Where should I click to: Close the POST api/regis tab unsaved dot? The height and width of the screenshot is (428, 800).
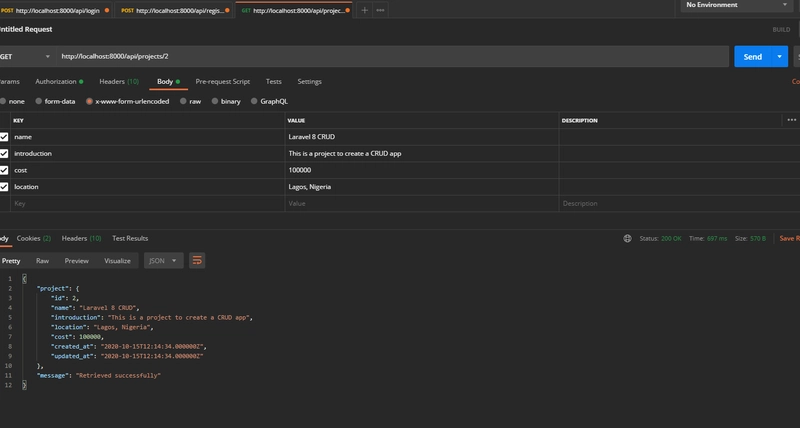(227, 10)
